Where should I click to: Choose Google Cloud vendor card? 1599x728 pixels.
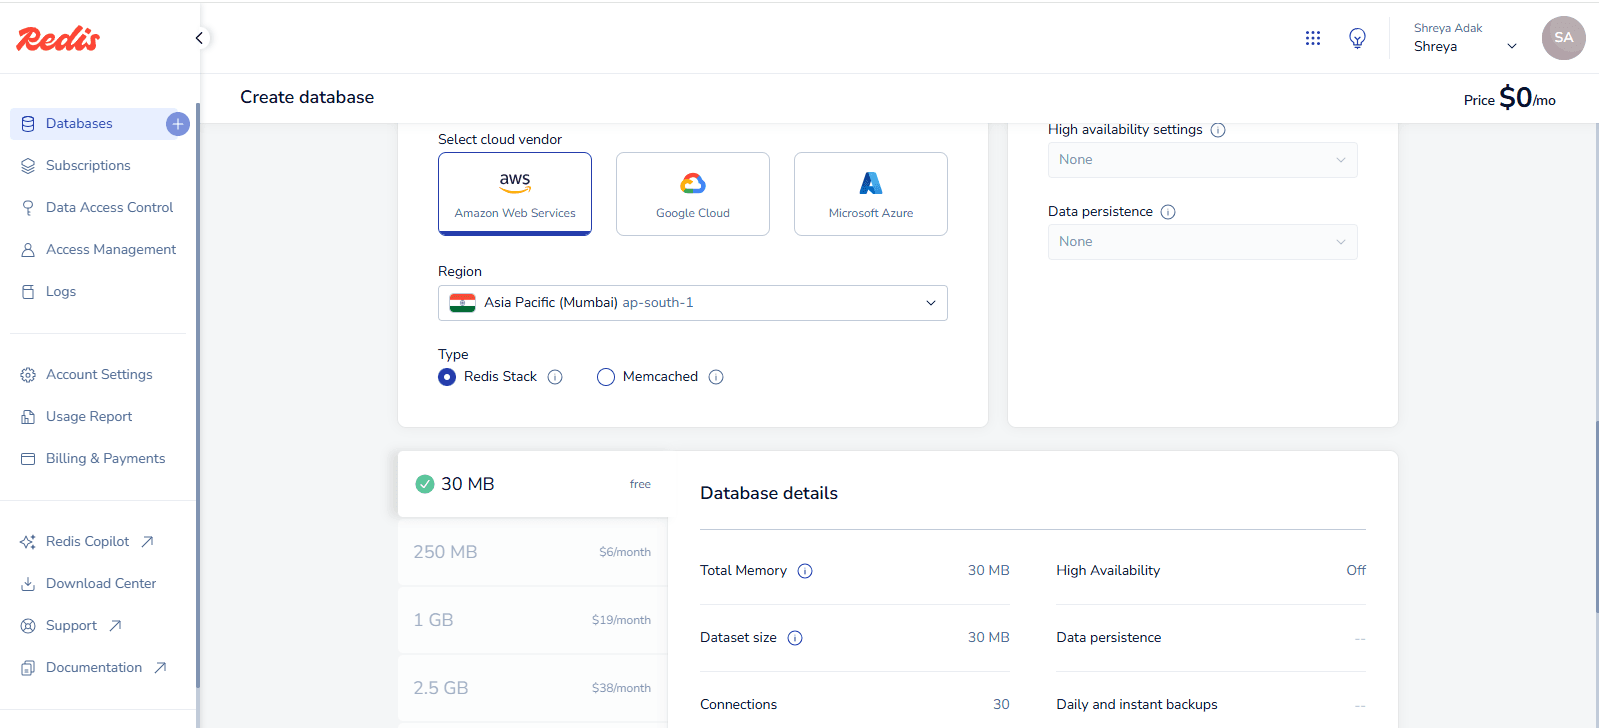click(x=693, y=194)
